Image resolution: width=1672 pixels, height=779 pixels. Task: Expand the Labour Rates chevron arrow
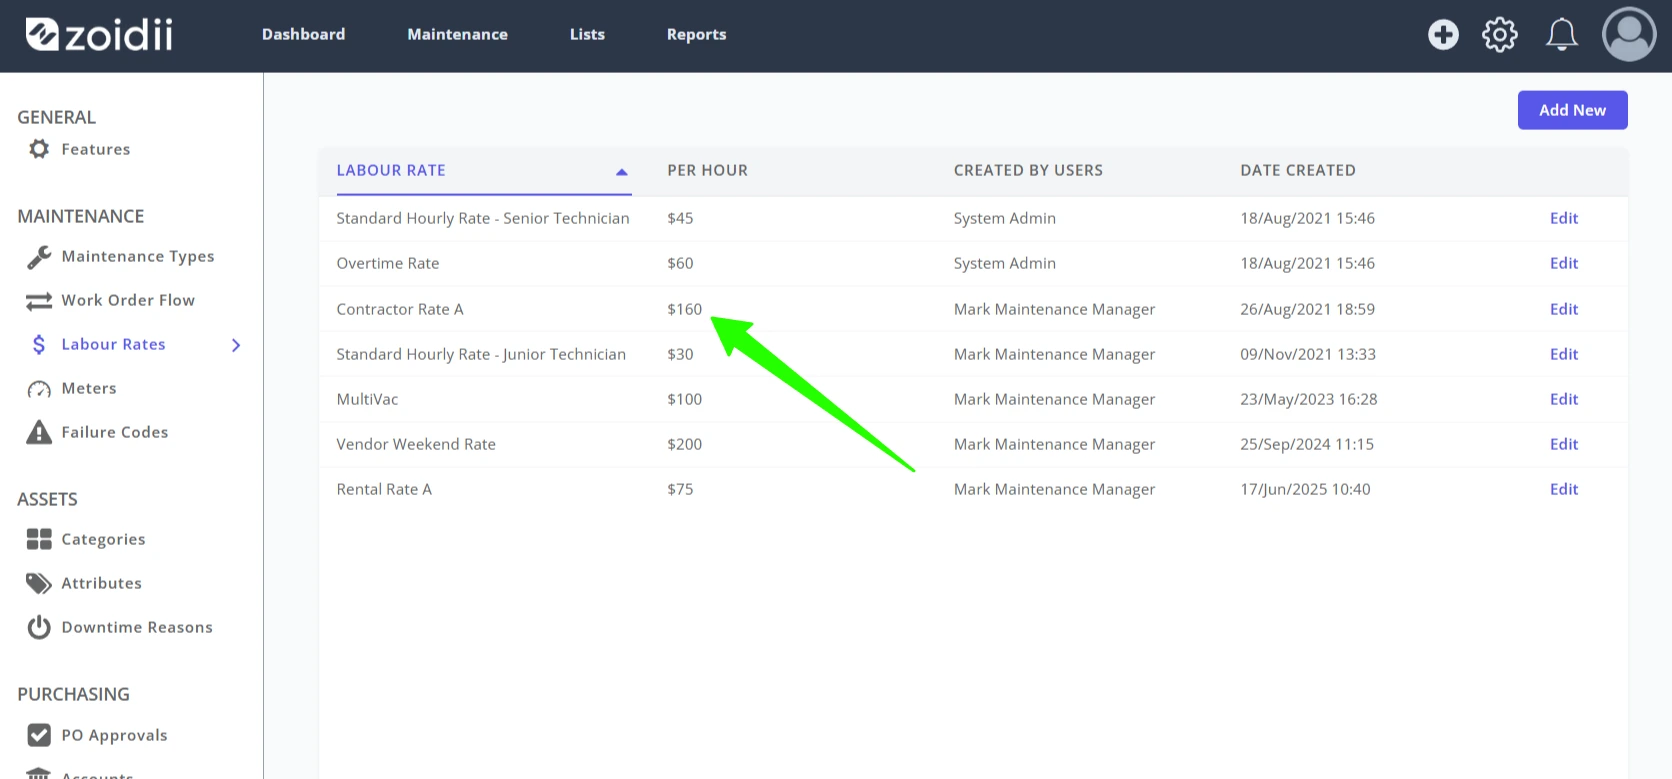(x=236, y=345)
